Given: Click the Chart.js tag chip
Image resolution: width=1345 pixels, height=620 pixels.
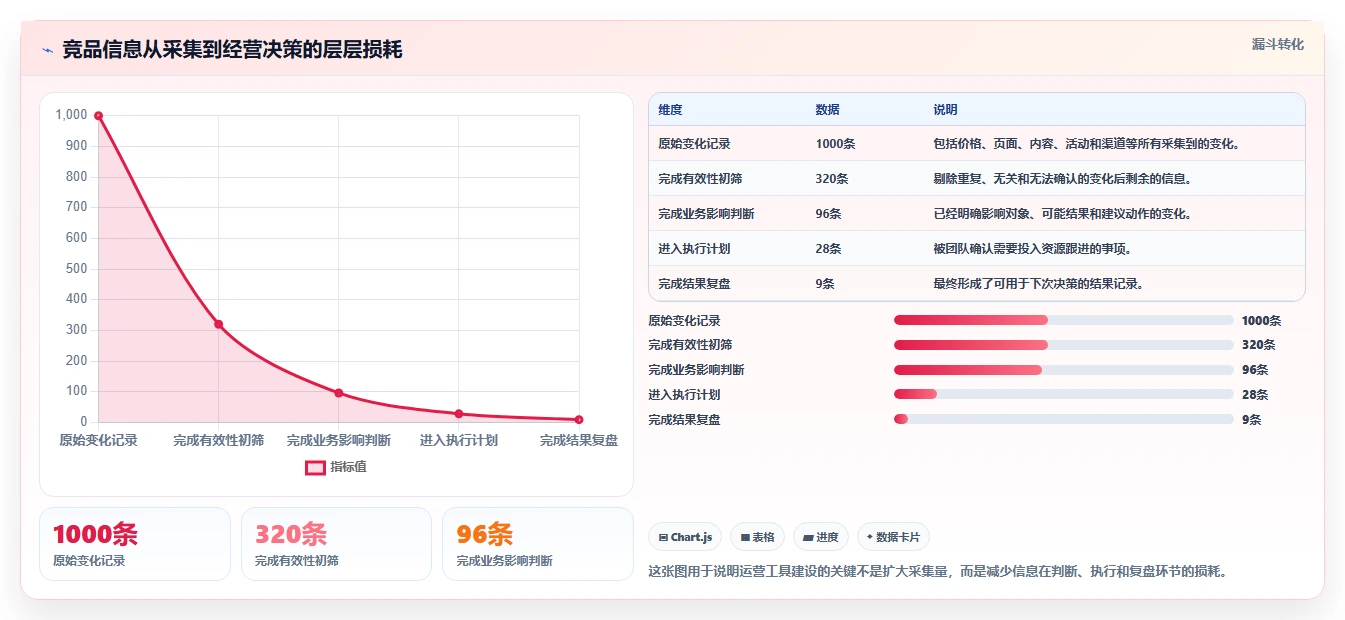Looking at the screenshot, I should coord(685,537).
